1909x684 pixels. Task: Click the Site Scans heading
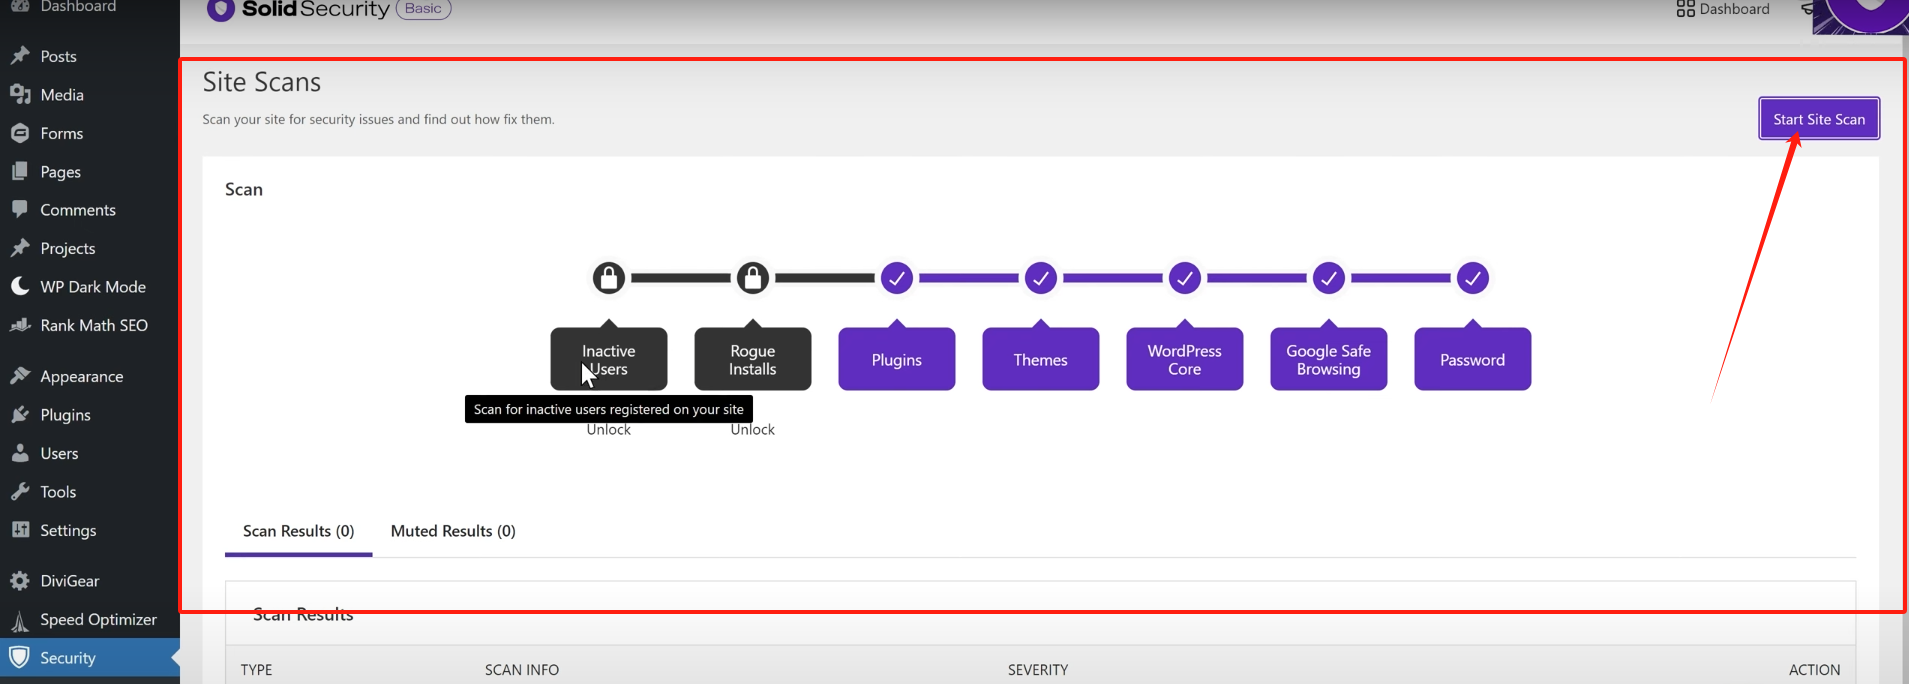click(x=262, y=82)
